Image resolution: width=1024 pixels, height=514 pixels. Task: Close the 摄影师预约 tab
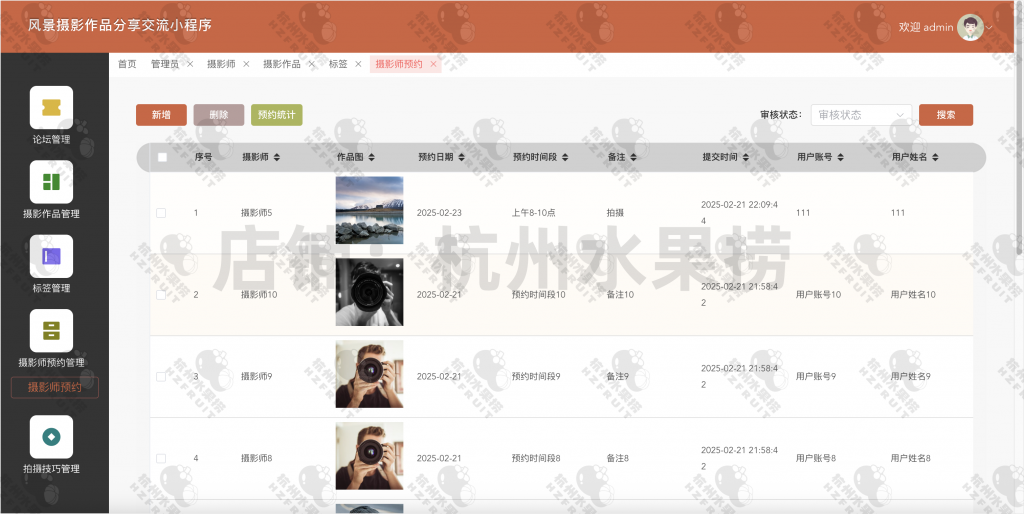(x=433, y=64)
